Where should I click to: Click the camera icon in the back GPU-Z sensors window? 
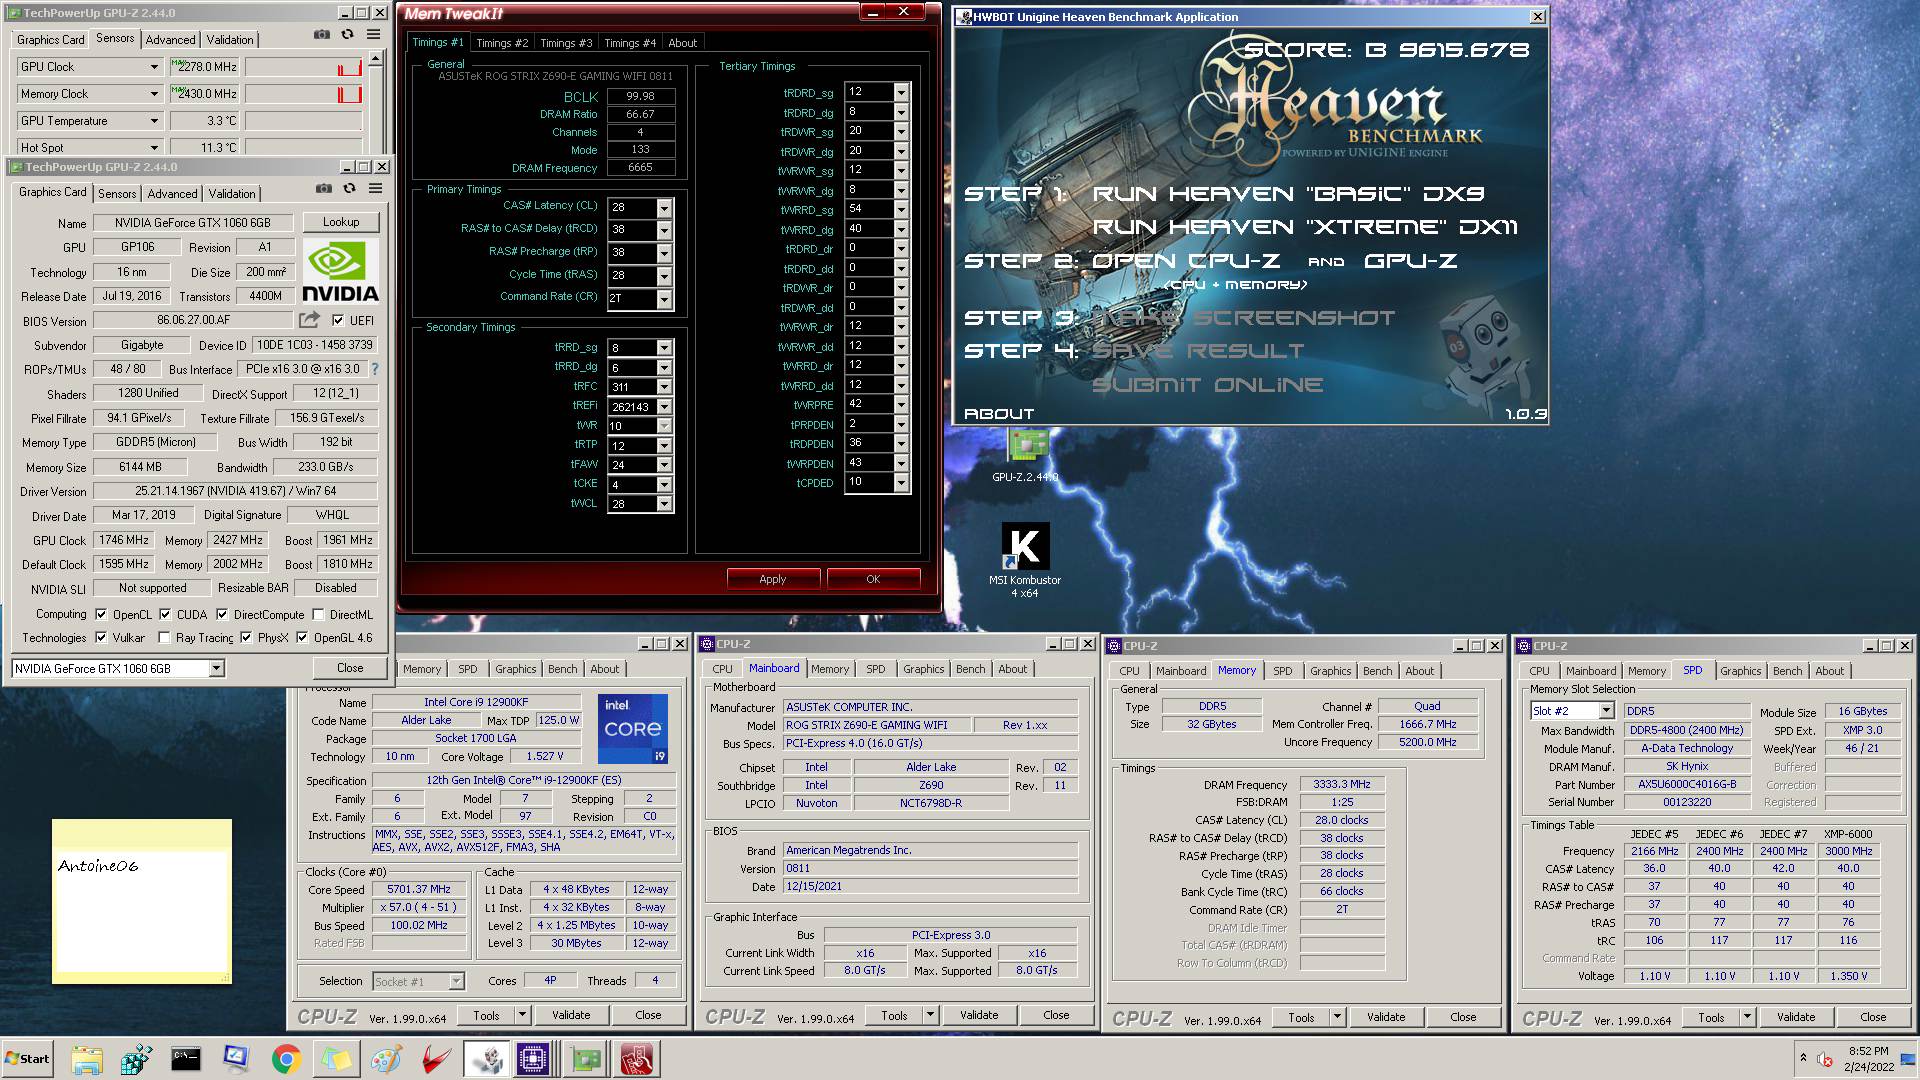click(321, 34)
